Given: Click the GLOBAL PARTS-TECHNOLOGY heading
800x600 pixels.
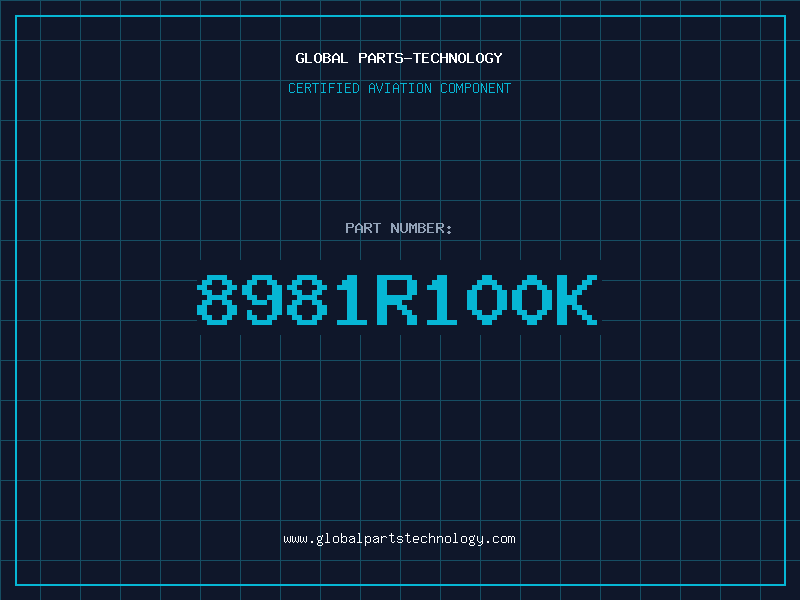Looking at the screenshot, I should [x=399, y=58].
